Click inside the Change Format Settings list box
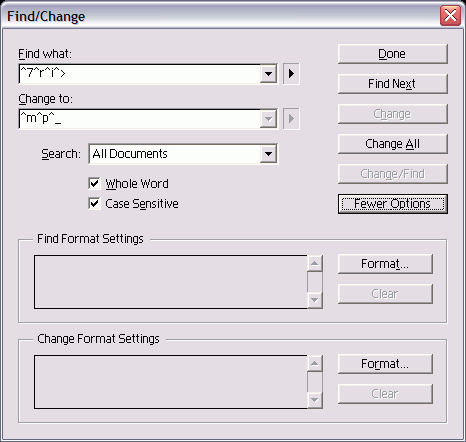466x442 pixels. (171, 382)
